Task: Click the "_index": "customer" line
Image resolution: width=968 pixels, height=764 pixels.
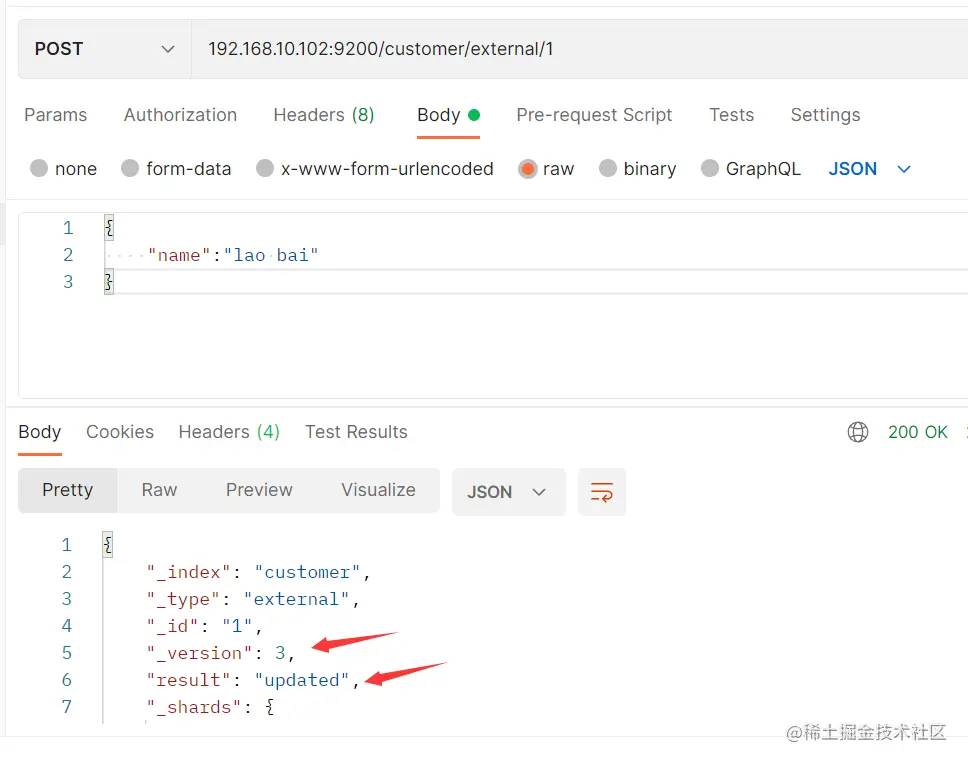Action: (x=258, y=572)
